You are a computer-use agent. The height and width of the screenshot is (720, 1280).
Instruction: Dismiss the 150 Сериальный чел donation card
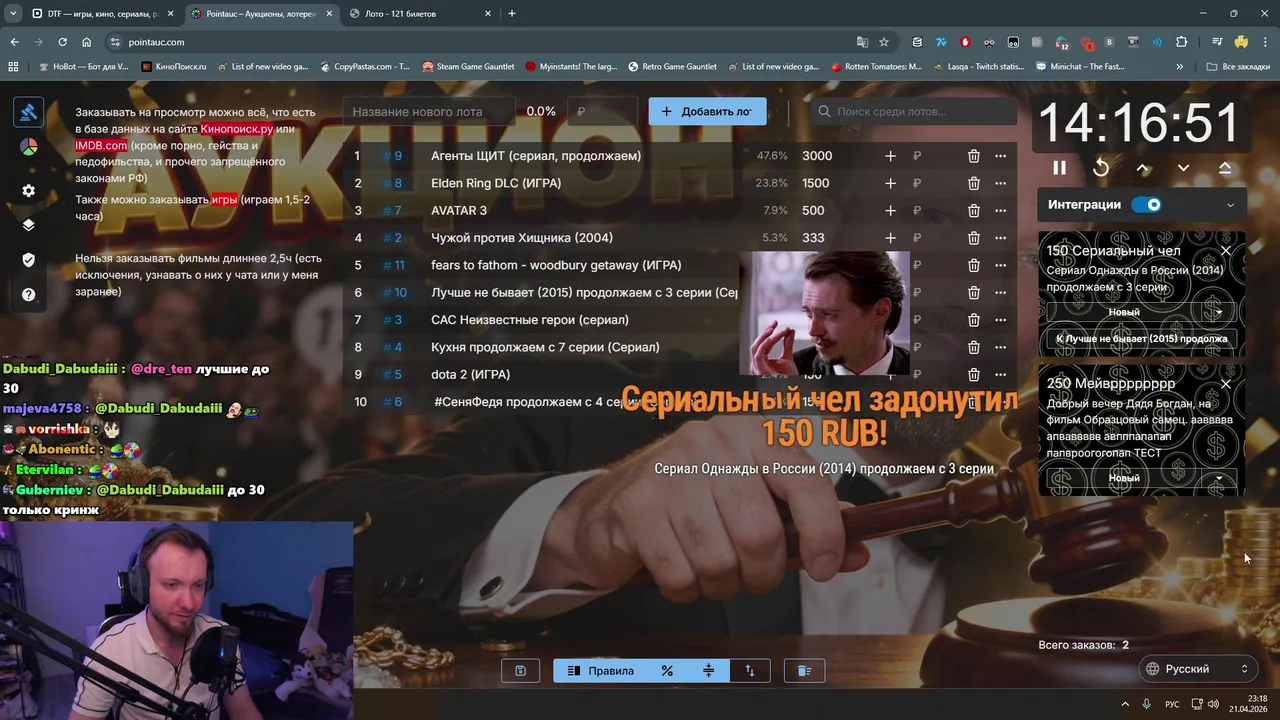coord(1226,251)
